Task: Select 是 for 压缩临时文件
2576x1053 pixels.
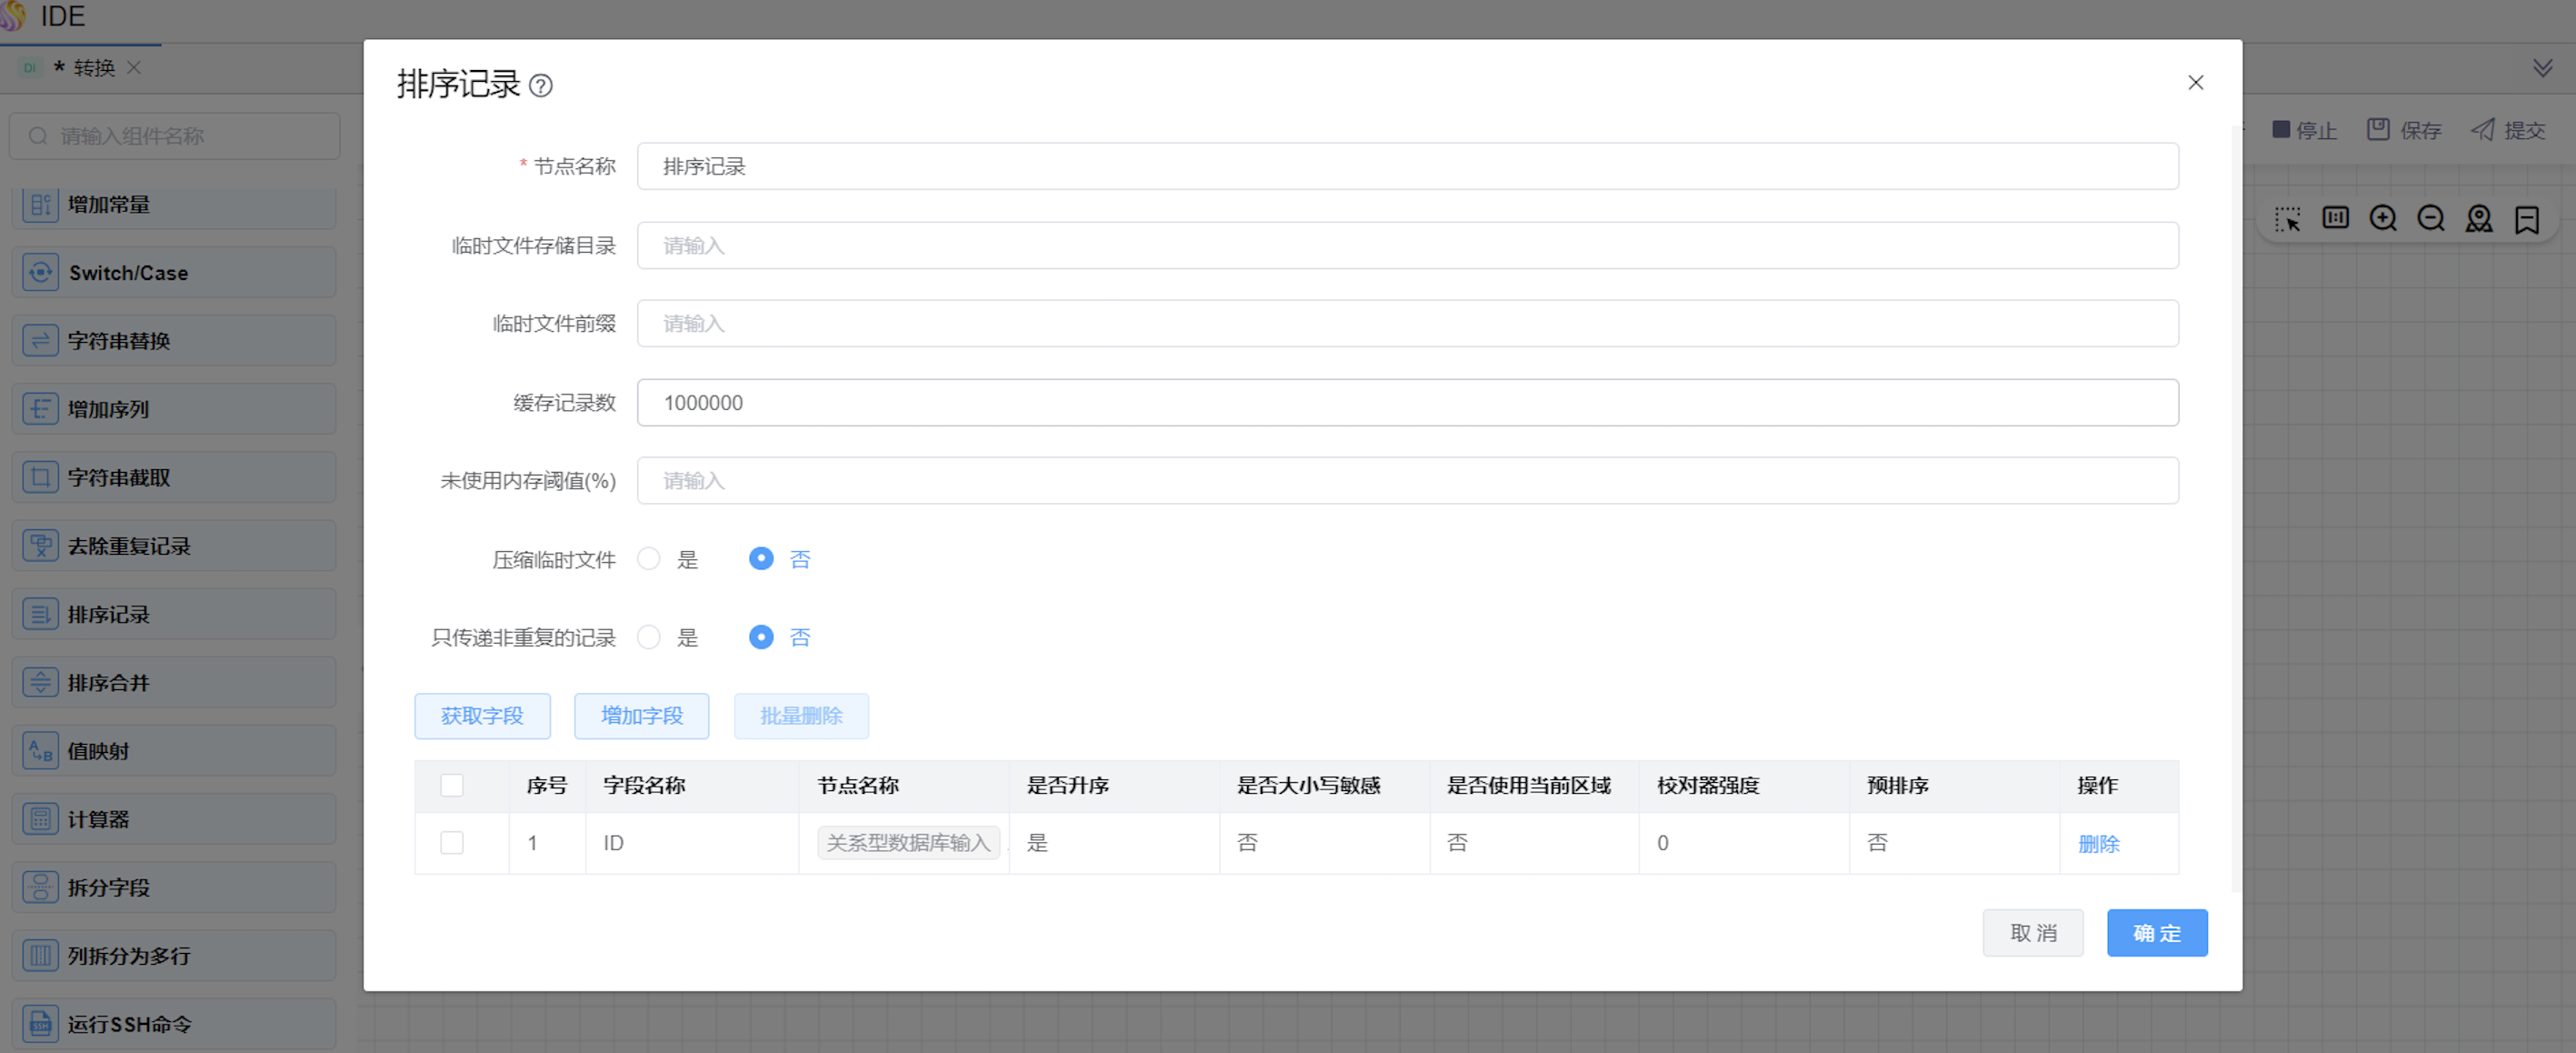Action: click(649, 559)
